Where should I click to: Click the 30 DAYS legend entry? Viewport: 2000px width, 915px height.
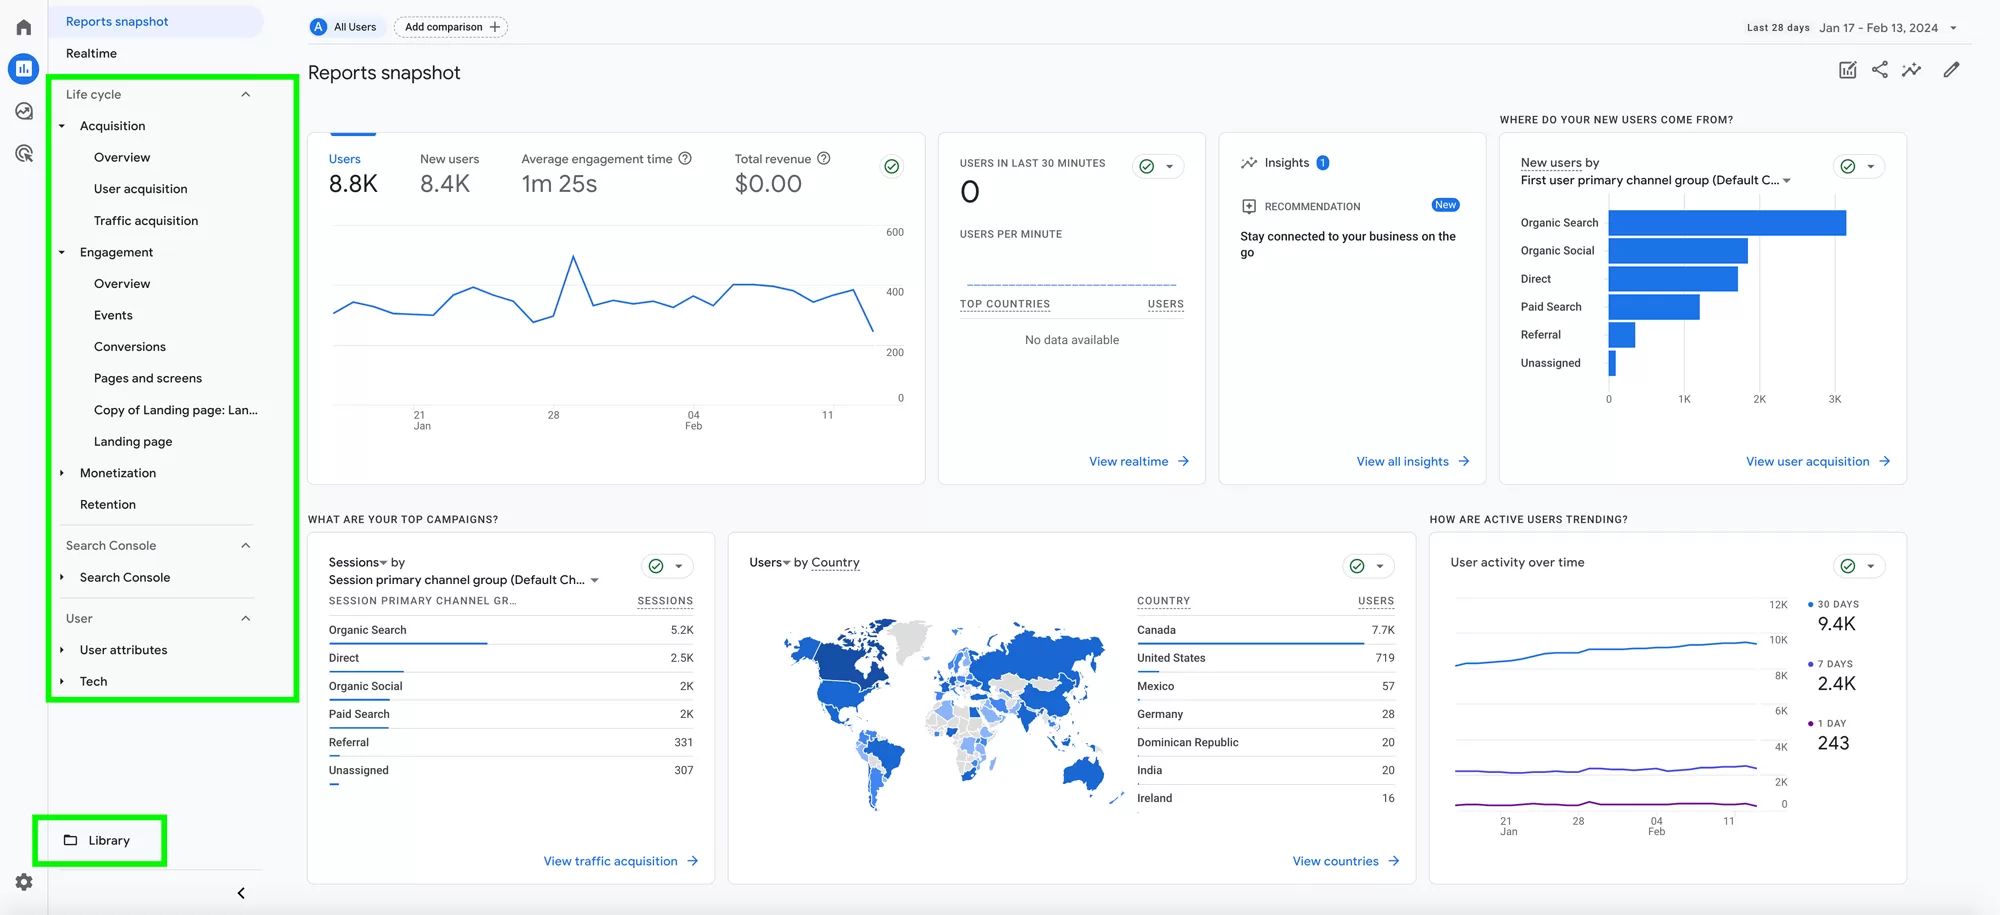[1833, 604]
